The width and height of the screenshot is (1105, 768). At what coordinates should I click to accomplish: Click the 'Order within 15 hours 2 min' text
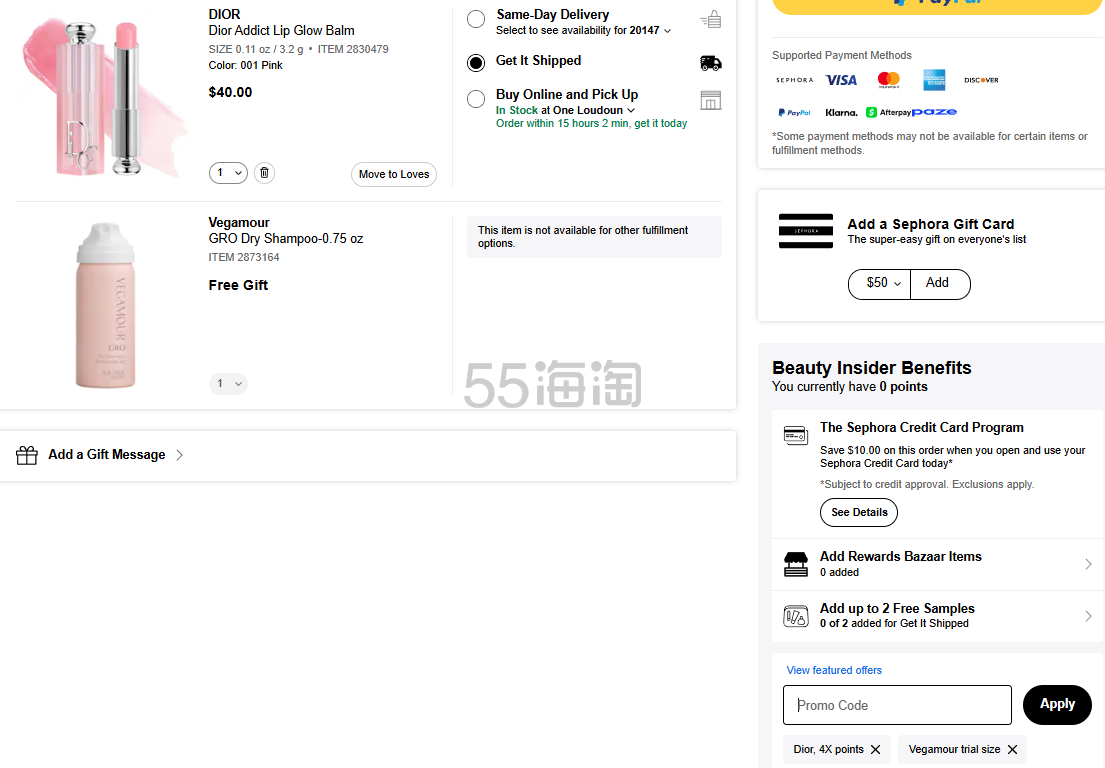(562, 123)
